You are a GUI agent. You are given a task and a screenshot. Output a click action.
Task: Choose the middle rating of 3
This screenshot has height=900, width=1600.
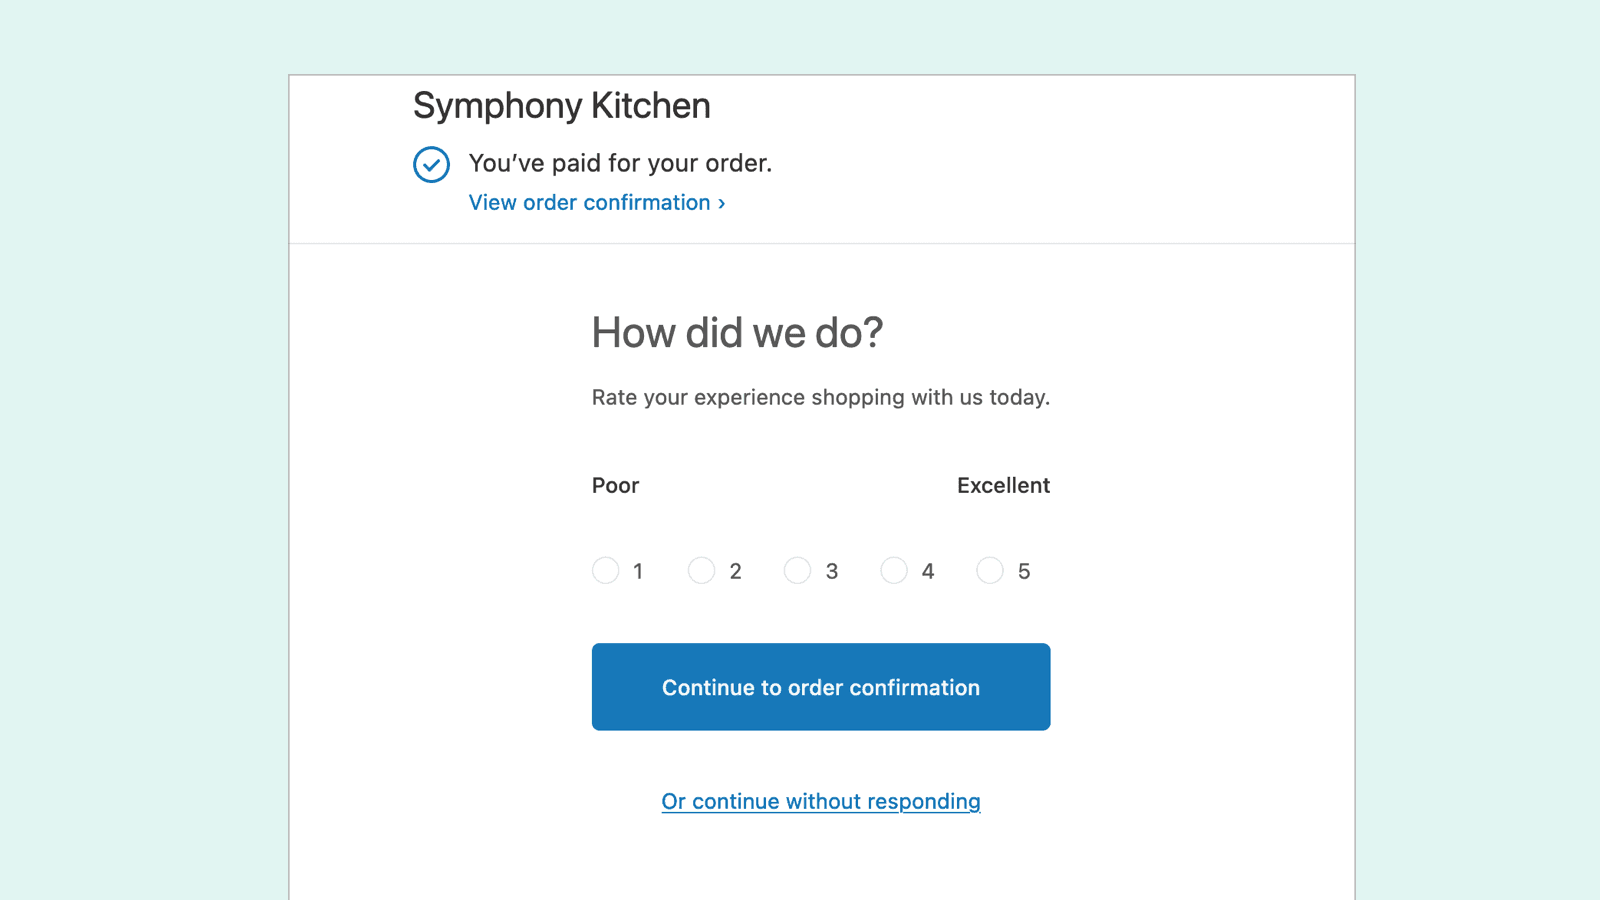tap(798, 570)
